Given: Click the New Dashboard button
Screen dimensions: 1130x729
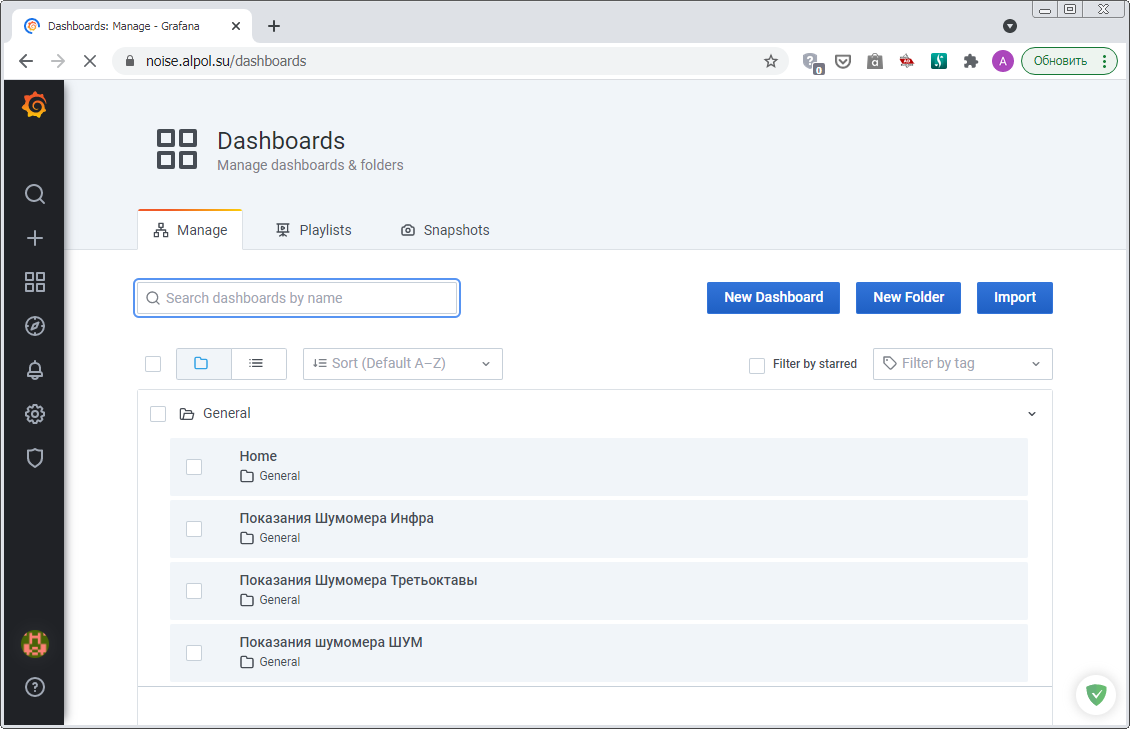Looking at the screenshot, I should click(x=773, y=298).
